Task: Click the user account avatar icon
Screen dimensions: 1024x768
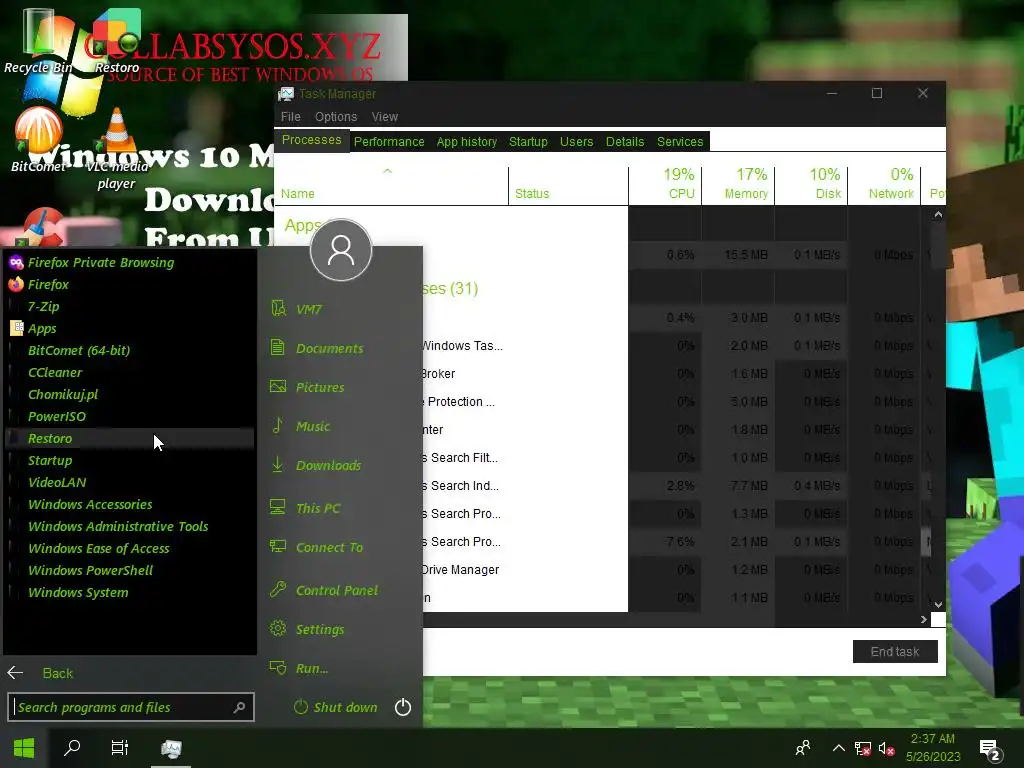Action: click(x=341, y=250)
